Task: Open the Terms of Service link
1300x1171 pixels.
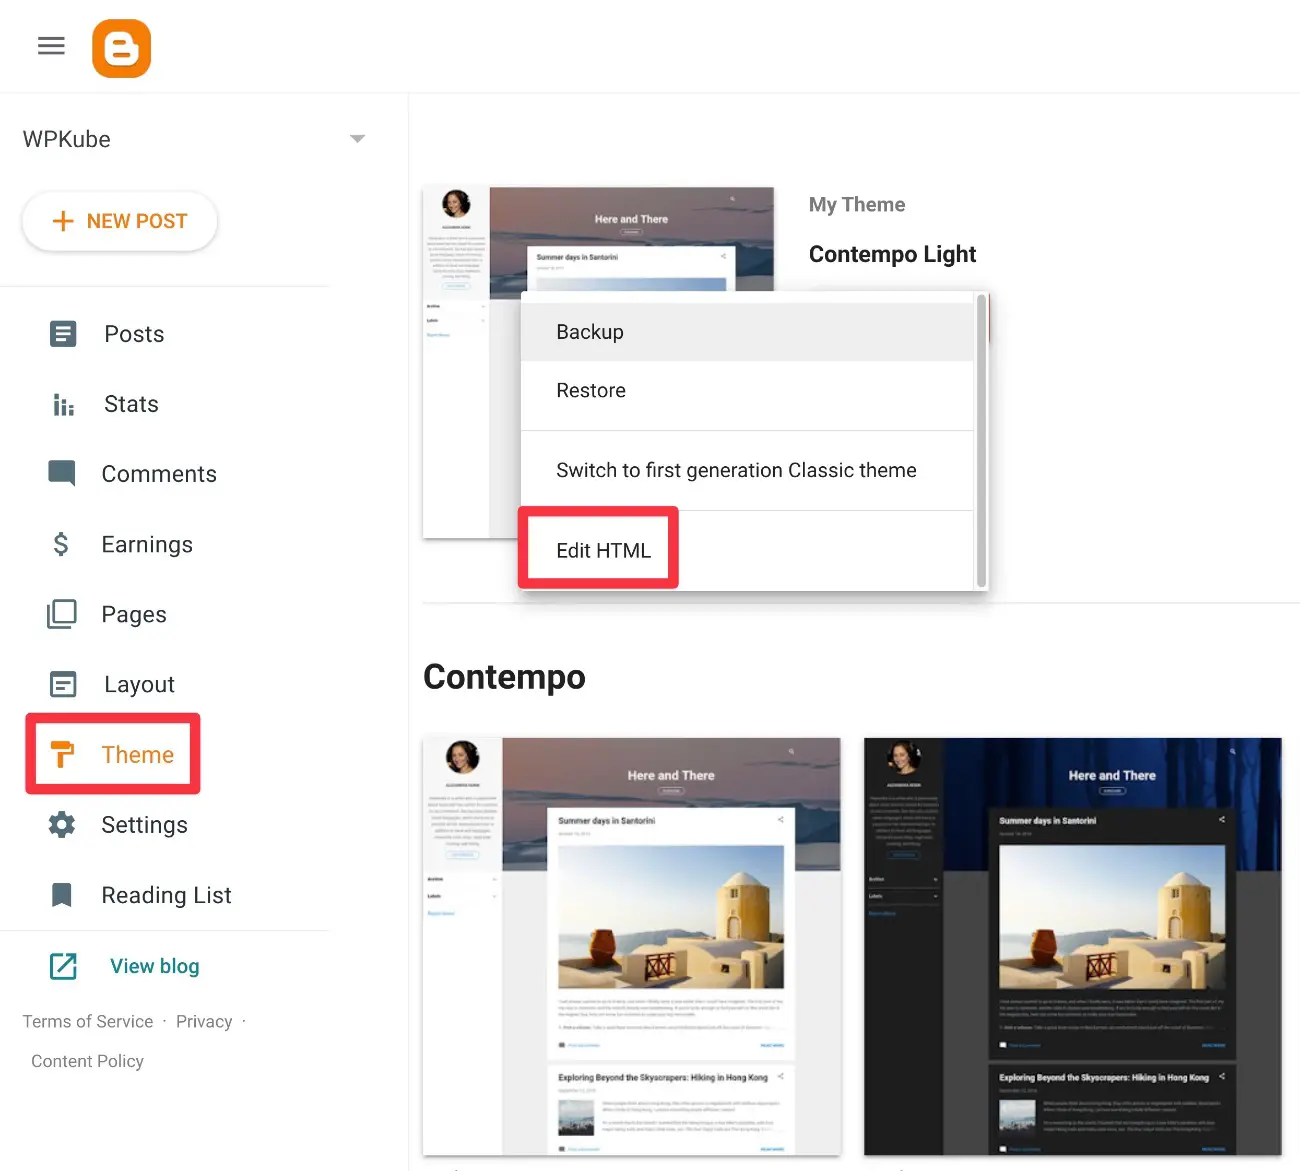Action: [88, 1021]
